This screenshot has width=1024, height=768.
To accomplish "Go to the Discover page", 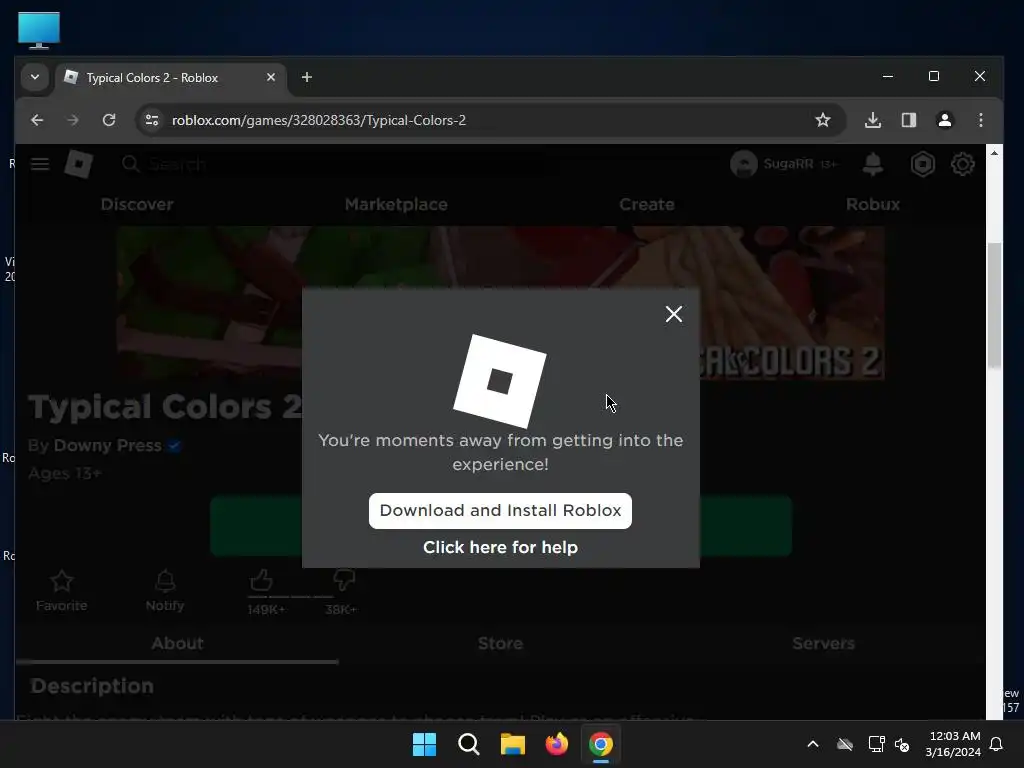I will (137, 204).
